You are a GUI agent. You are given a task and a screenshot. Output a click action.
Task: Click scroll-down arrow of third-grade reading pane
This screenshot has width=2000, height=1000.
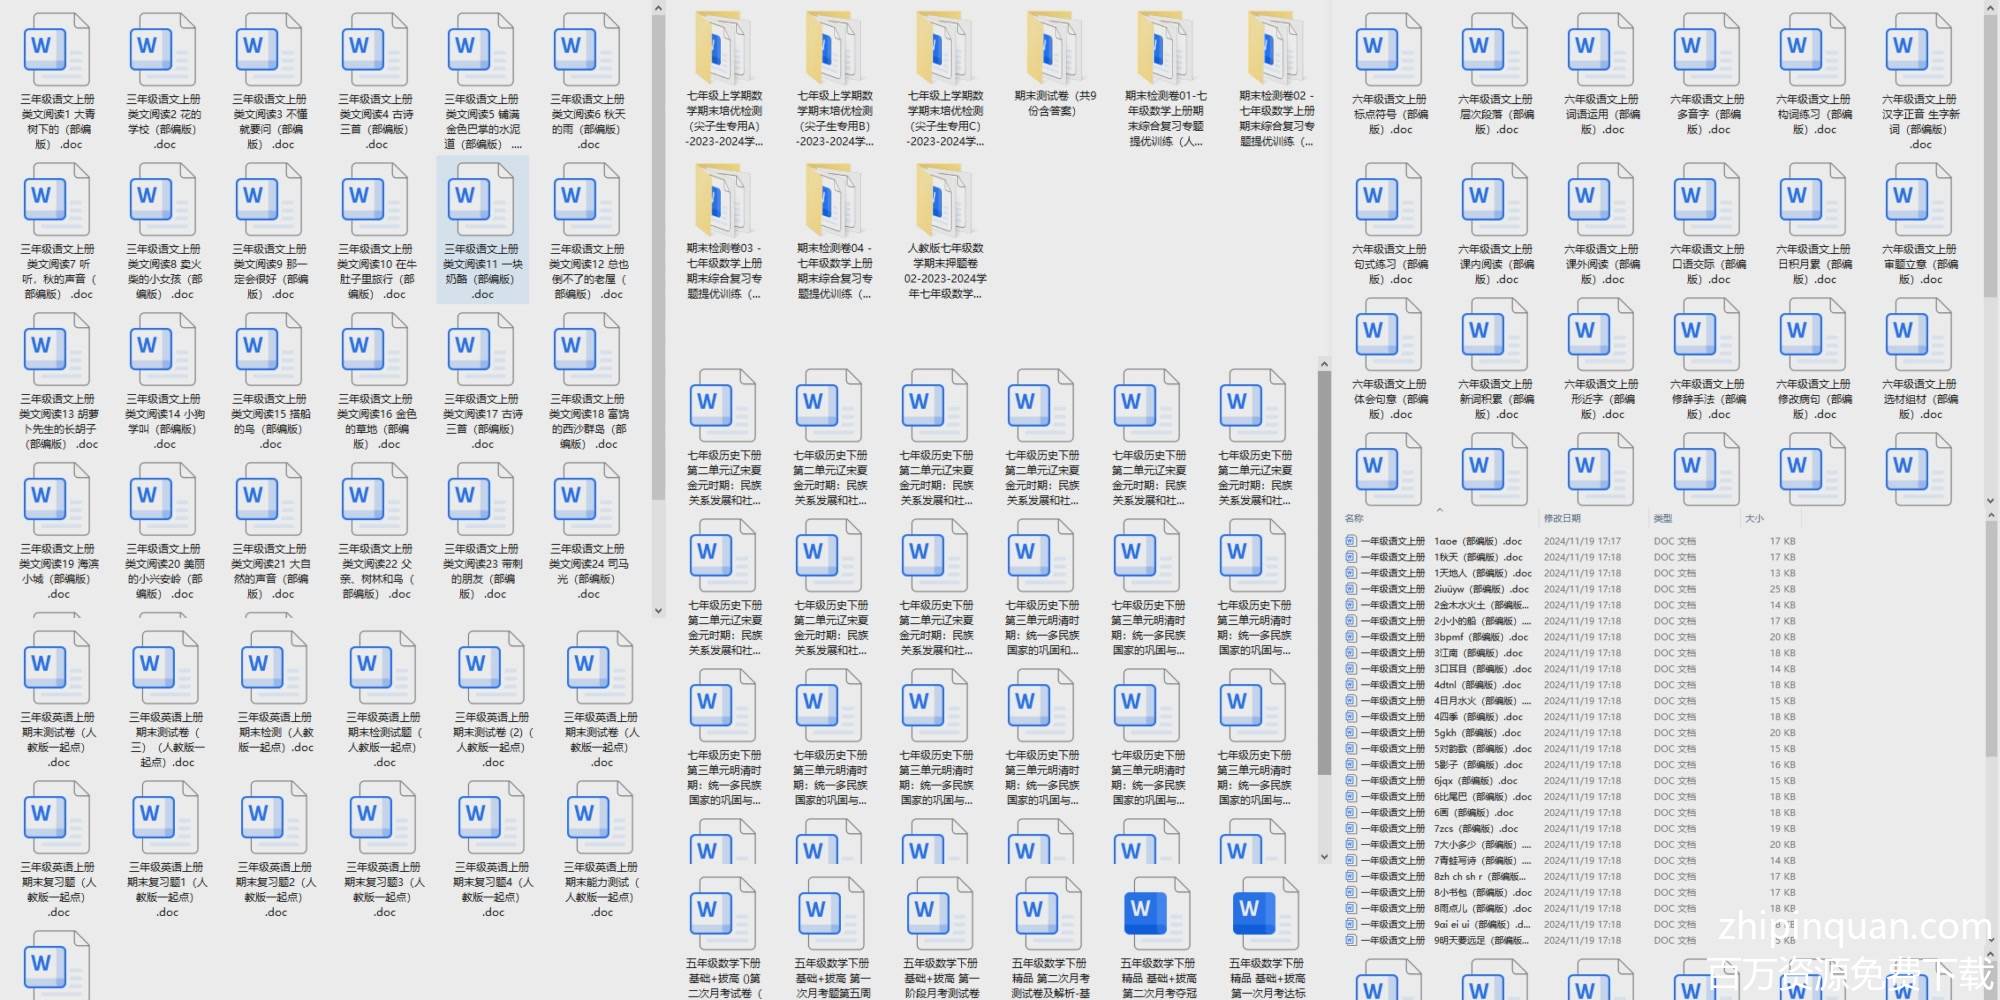point(658,610)
